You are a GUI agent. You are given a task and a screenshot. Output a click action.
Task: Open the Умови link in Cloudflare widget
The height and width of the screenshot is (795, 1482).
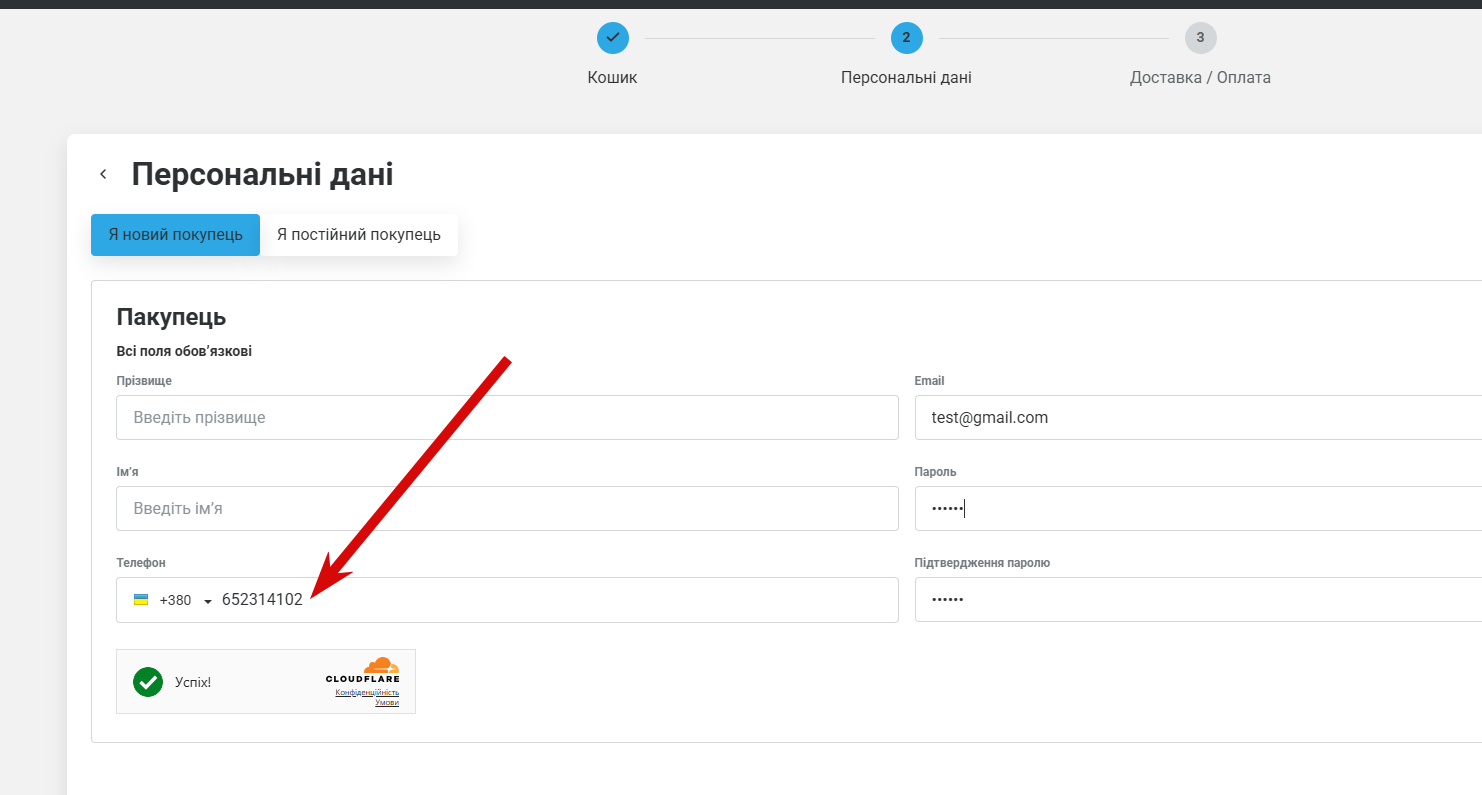(x=387, y=702)
